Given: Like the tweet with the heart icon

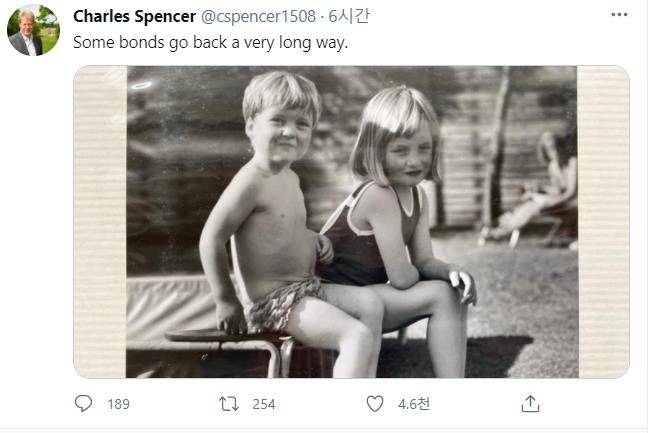Looking at the screenshot, I should pos(375,404).
